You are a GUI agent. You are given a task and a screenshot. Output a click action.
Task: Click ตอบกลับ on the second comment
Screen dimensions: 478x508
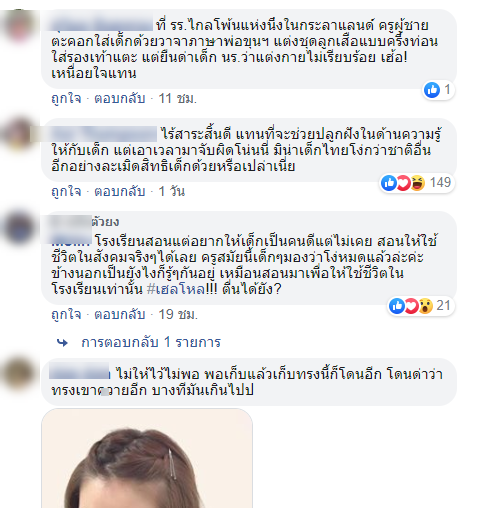(120, 191)
